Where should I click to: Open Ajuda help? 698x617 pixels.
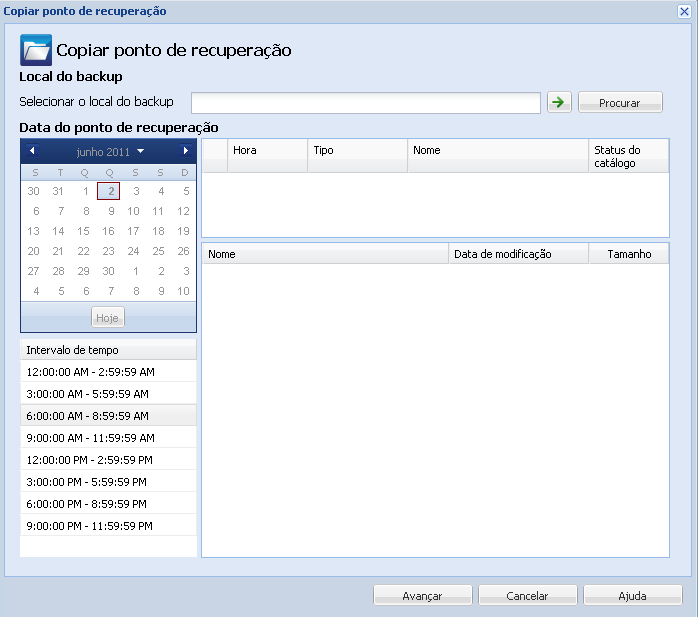pyautogui.click(x=633, y=595)
